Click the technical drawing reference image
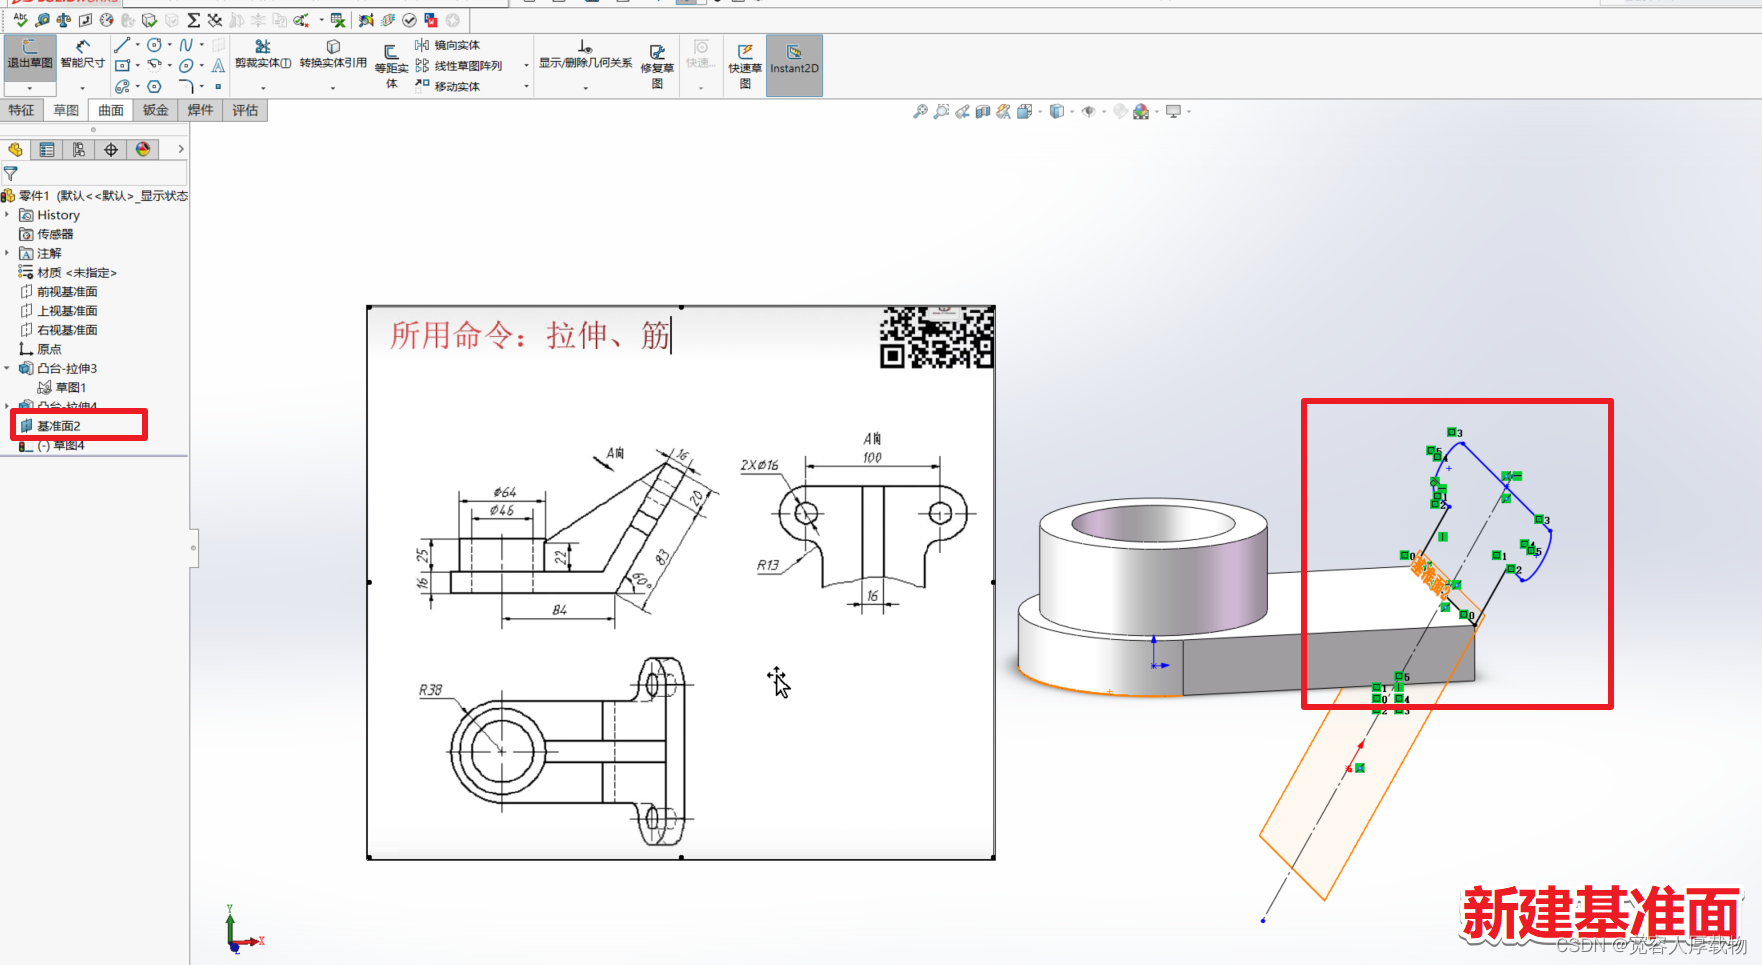The image size is (1762, 965). click(681, 582)
